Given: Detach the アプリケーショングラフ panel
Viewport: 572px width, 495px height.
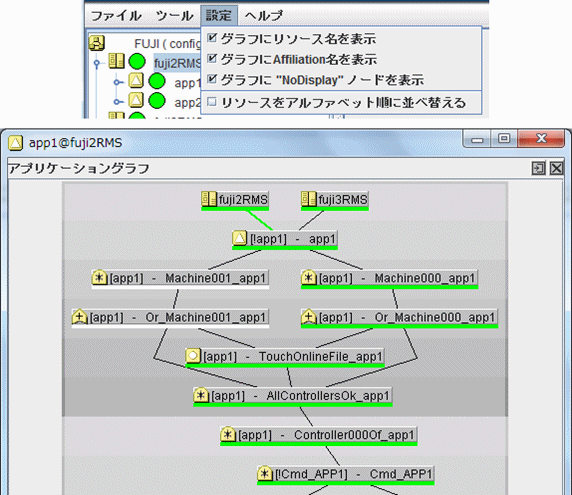Looking at the screenshot, I should 538,168.
